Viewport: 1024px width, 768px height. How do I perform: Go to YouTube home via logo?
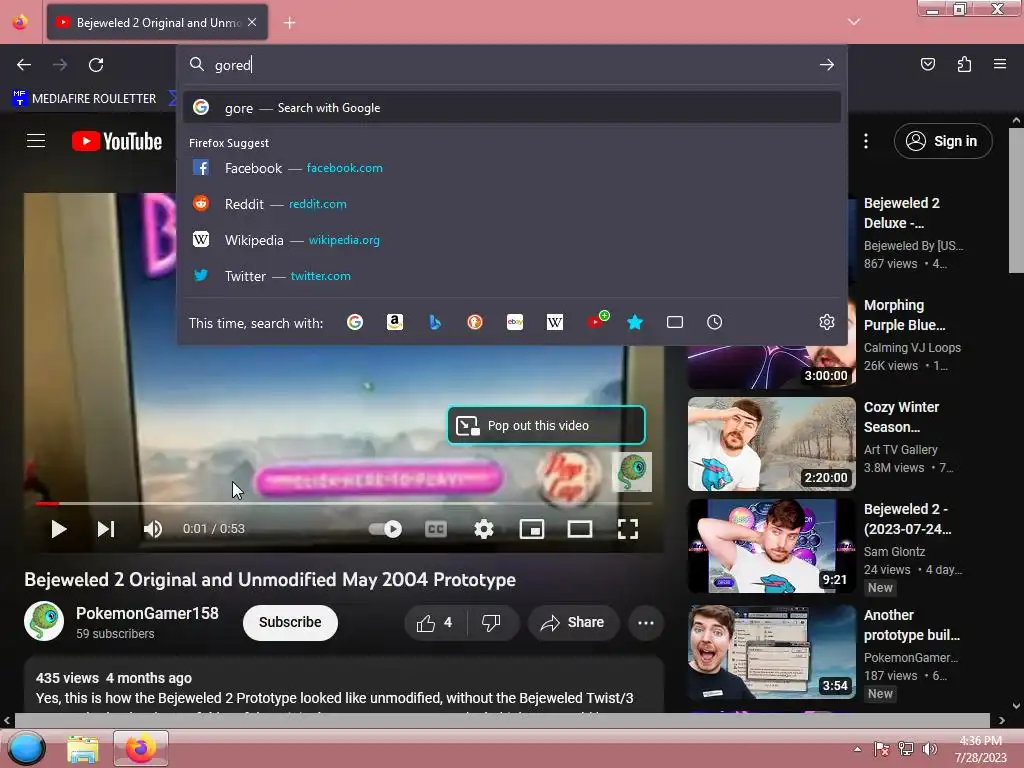[x=117, y=141]
